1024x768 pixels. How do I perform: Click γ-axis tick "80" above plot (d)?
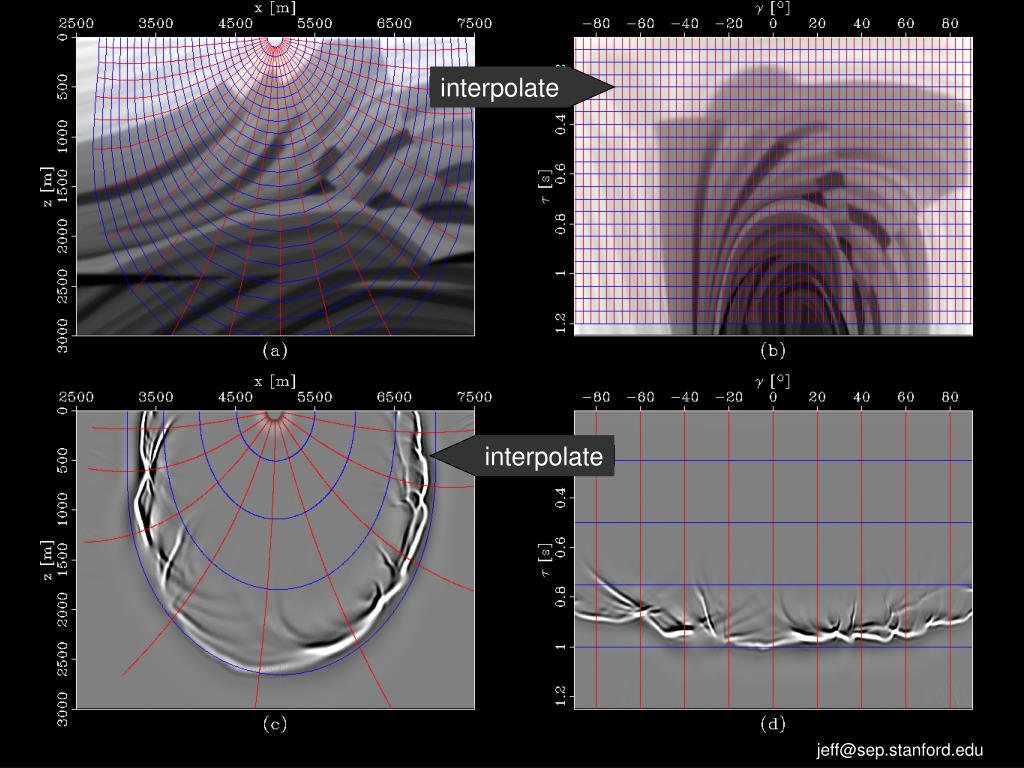point(950,397)
